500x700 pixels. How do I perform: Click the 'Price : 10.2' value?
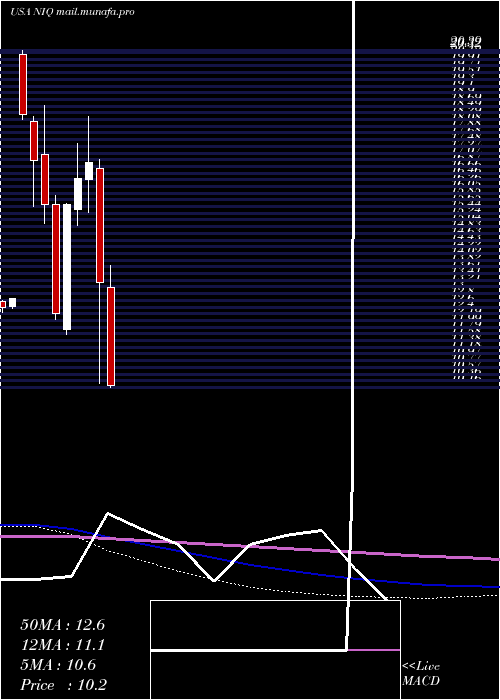pos(64,685)
